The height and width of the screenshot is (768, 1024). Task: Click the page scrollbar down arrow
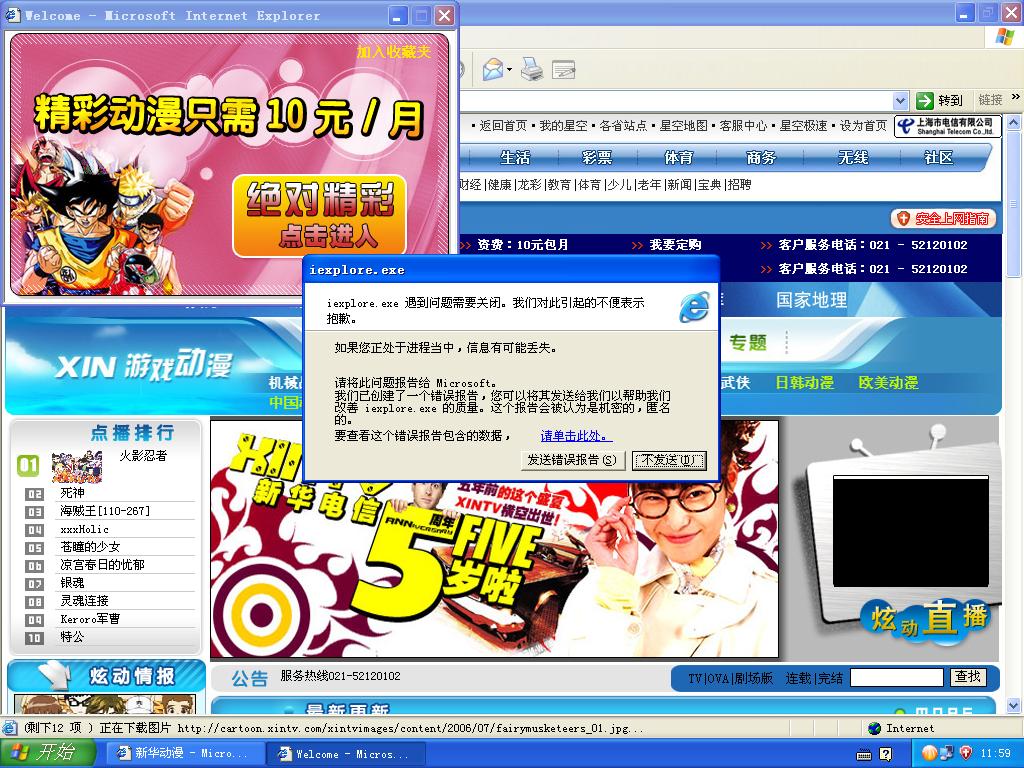pos(1013,706)
